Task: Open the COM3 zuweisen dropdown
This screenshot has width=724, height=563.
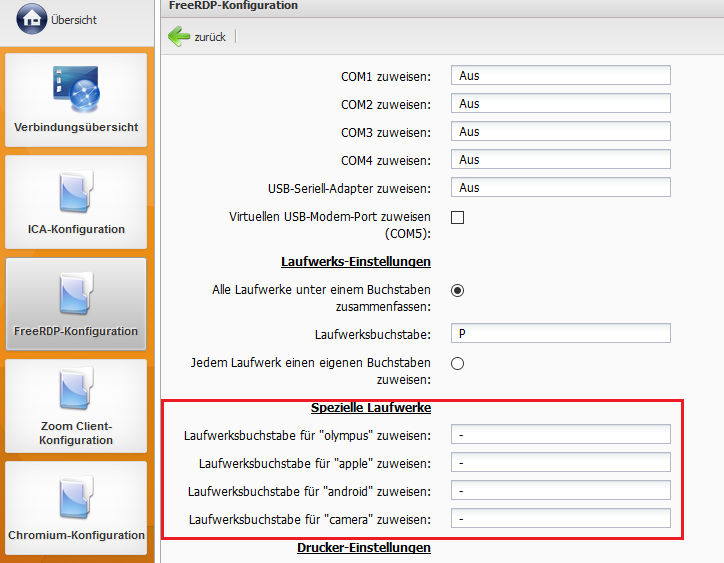Action: point(560,132)
